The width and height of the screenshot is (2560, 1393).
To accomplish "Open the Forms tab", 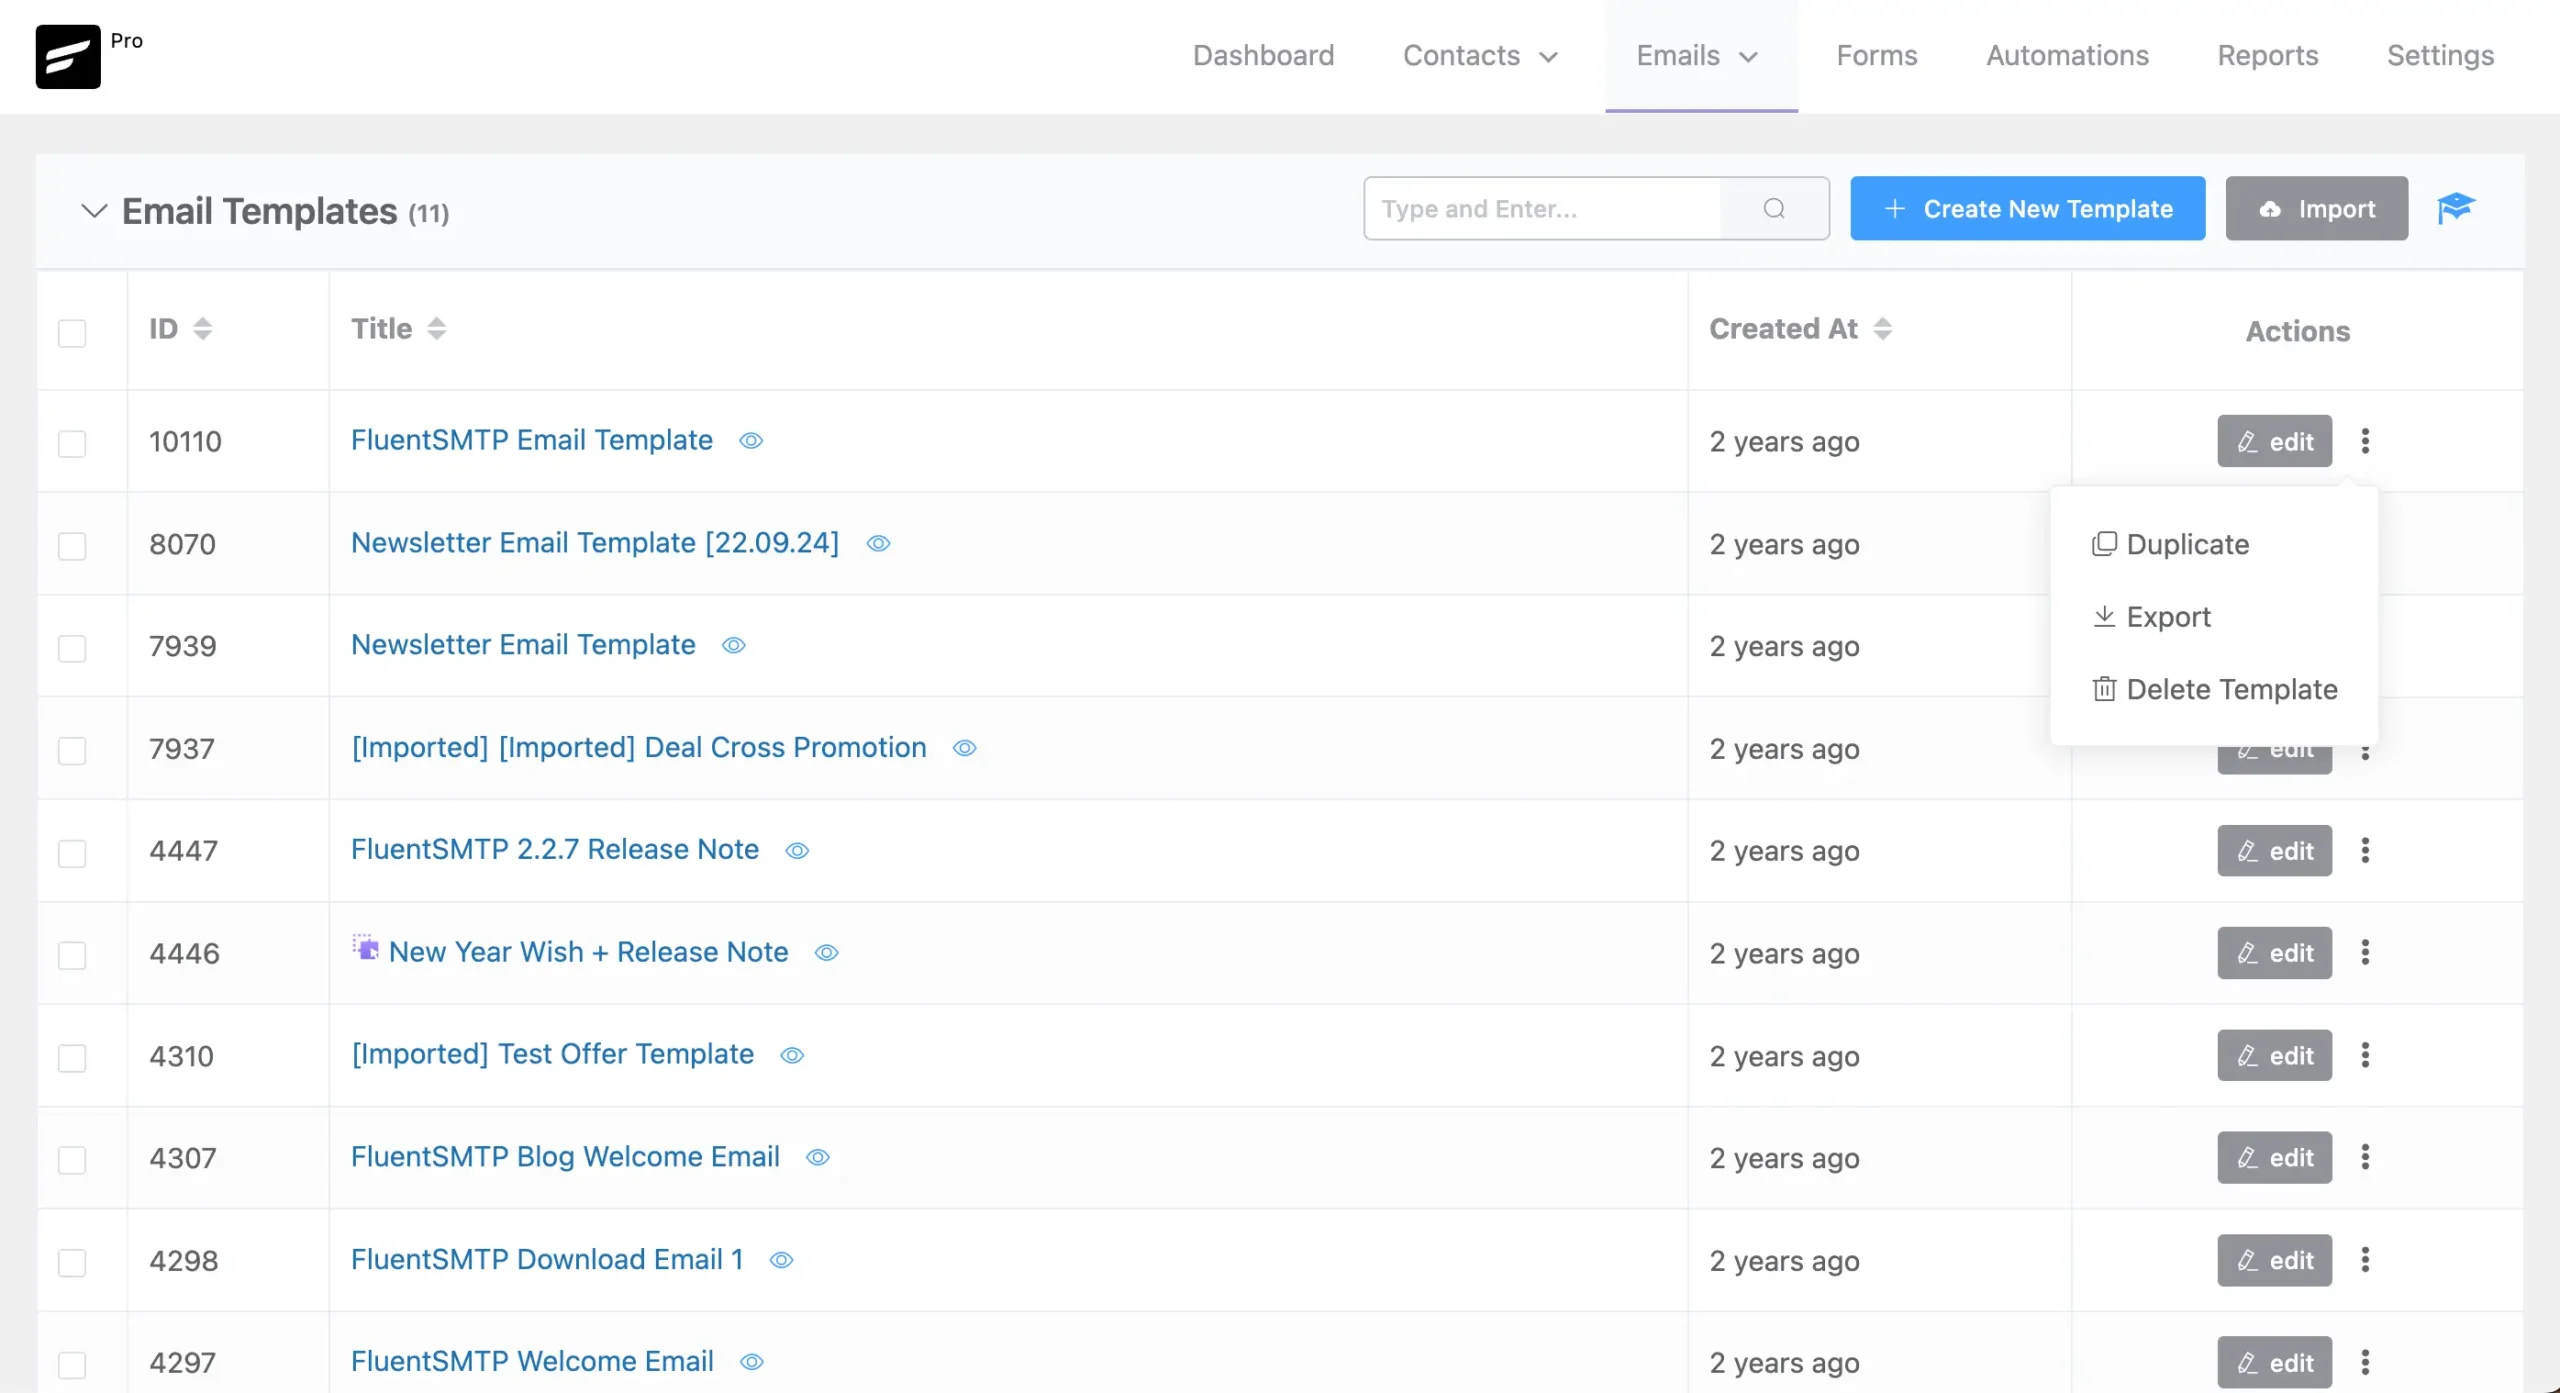I will click(x=1877, y=56).
